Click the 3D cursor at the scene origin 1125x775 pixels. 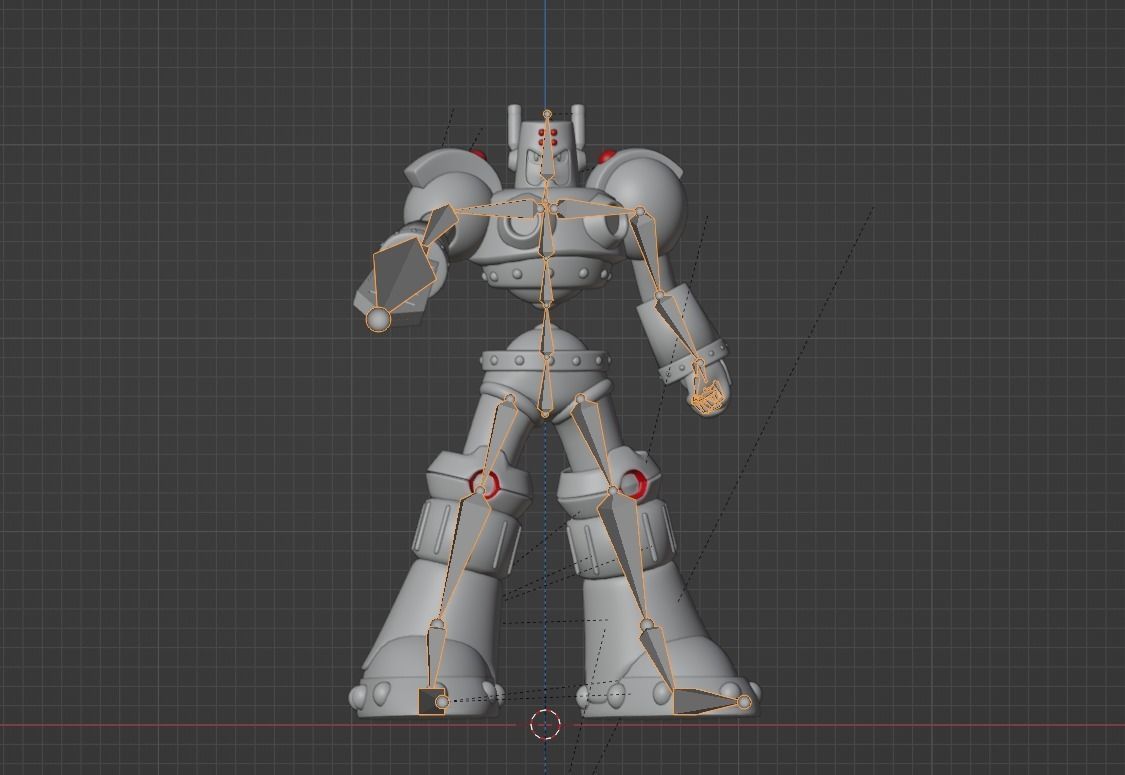tap(545, 723)
